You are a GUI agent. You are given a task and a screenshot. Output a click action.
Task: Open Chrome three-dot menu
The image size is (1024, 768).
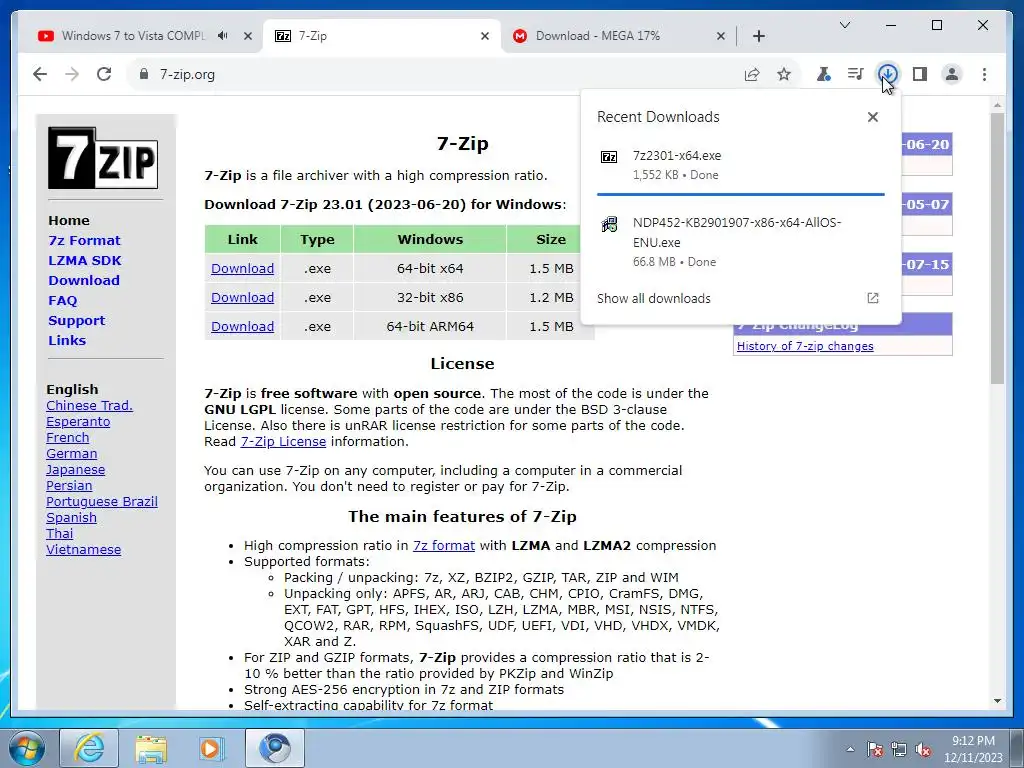(984, 74)
